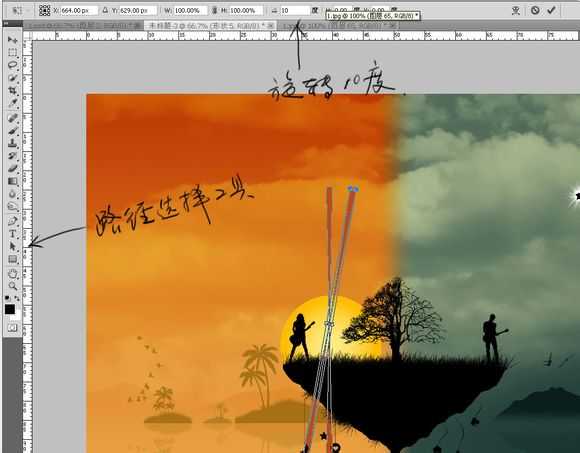
Task: Cancel transform with the circle-slash button
Action: (535, 10)
